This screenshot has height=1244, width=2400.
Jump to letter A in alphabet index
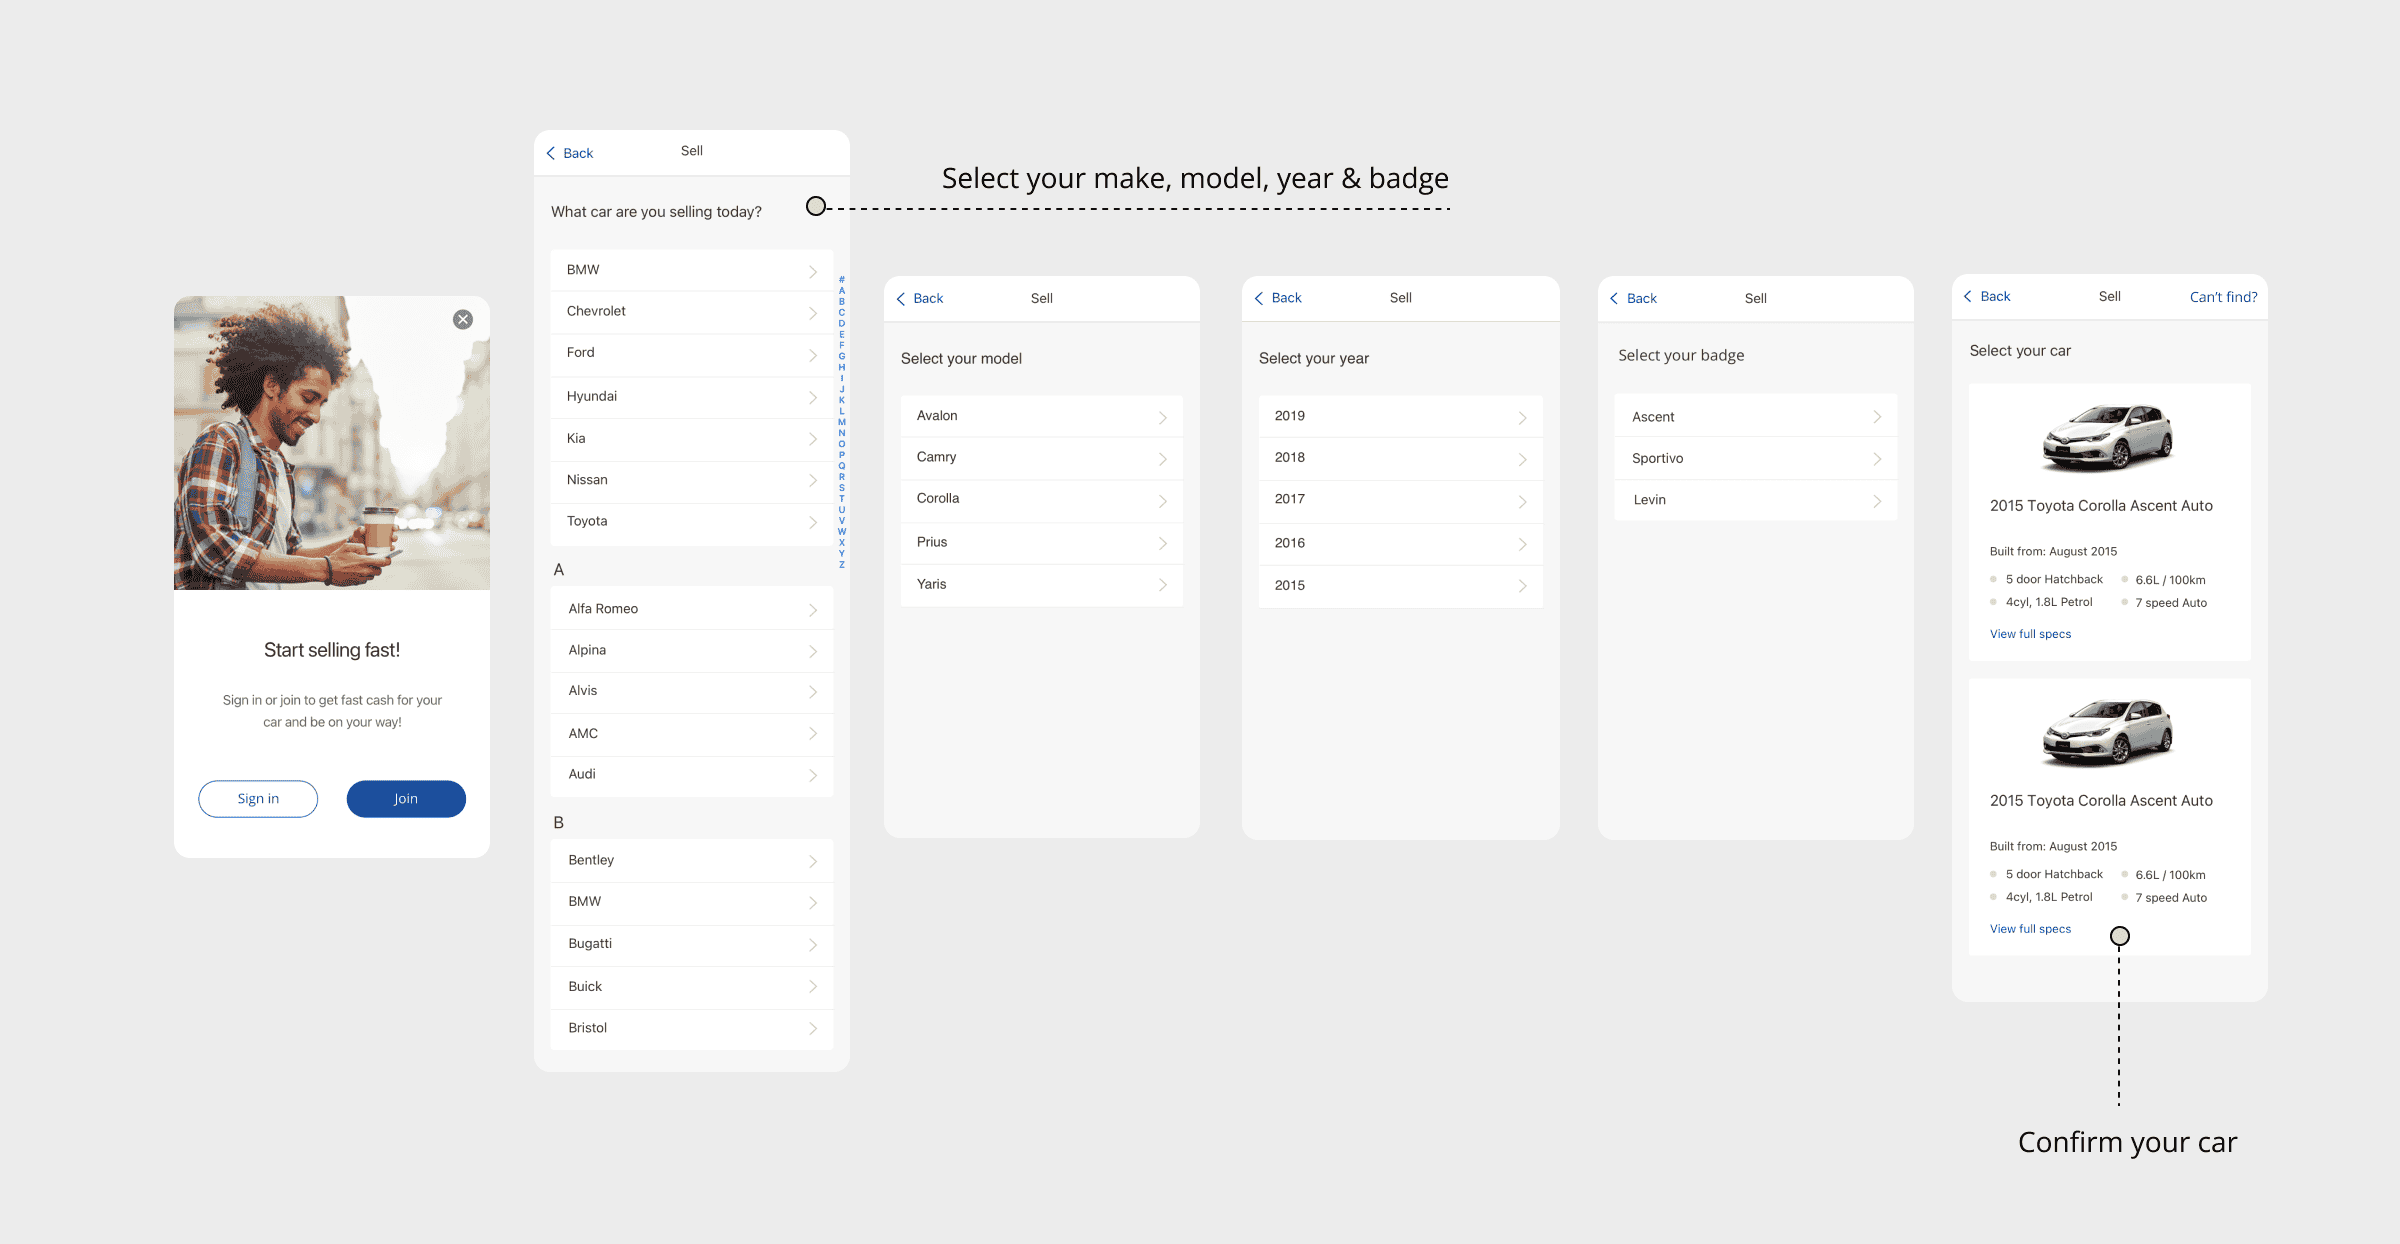pos(842,291)
